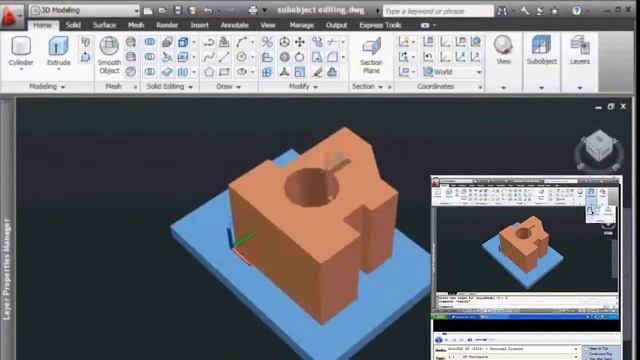Switch to the Solid ribbon tab
640x360 pixels.
pos(73,25)
